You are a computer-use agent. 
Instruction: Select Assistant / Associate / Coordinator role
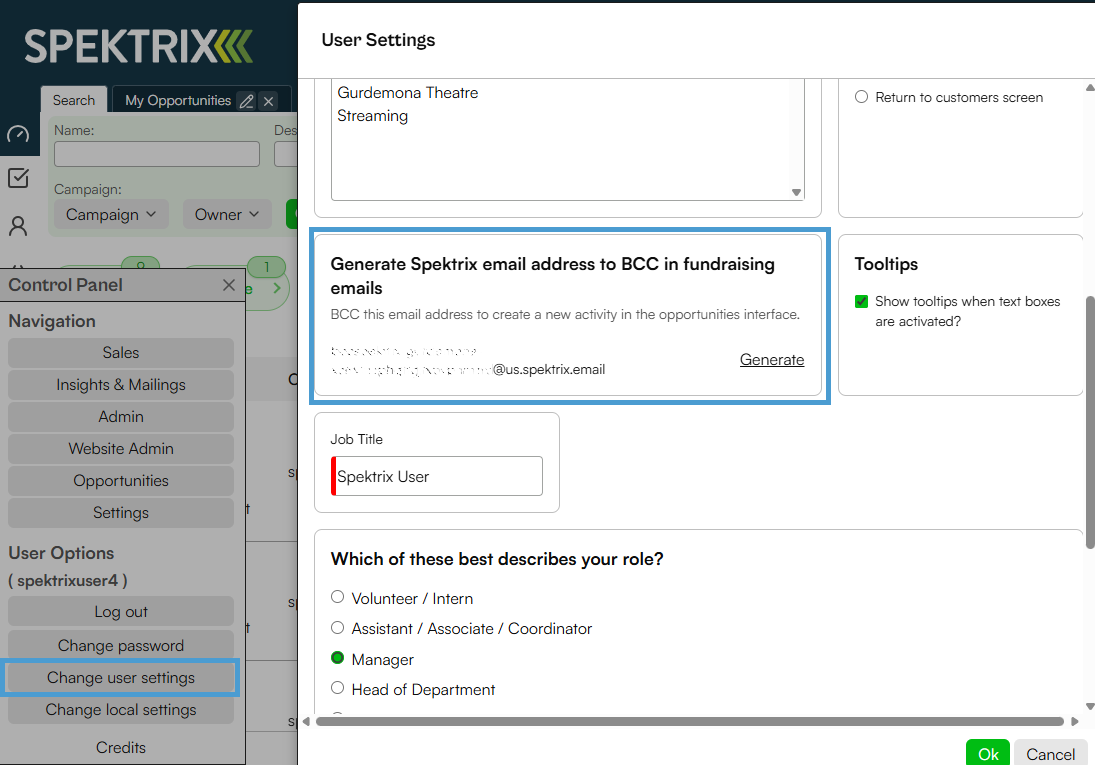point(338,627)
